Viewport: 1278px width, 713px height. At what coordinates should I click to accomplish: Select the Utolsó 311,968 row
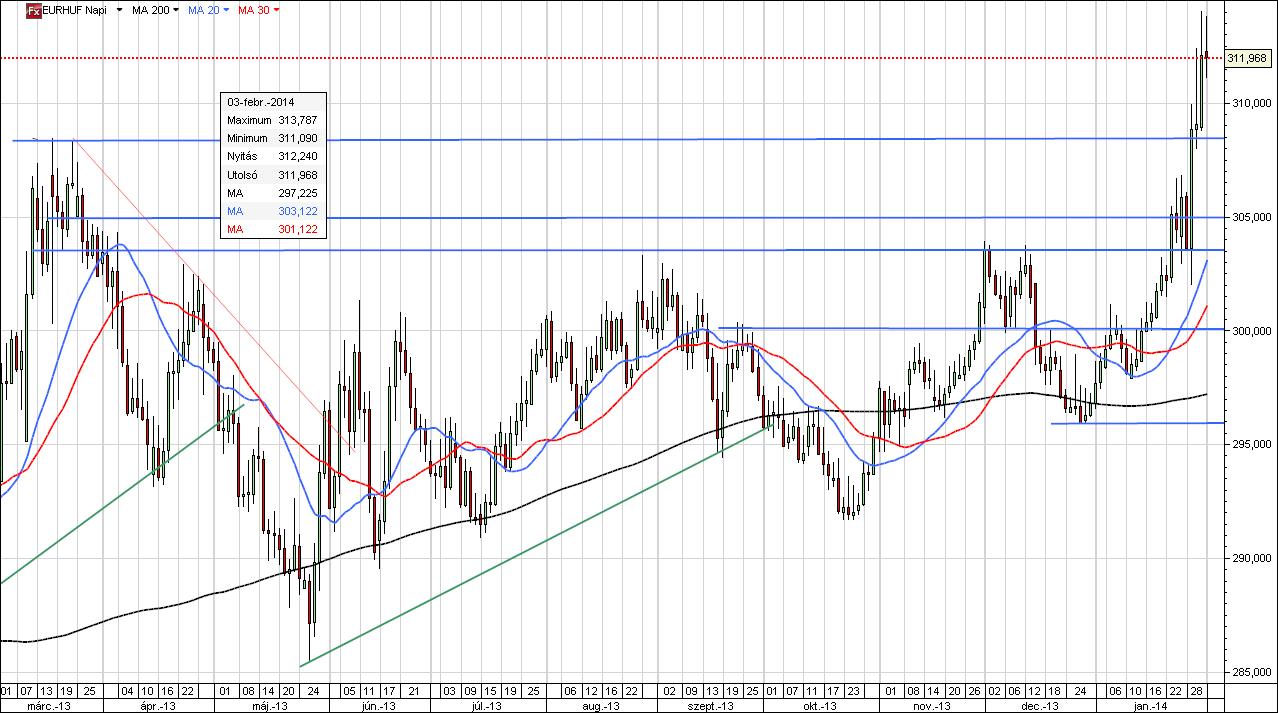pos(273,175)
